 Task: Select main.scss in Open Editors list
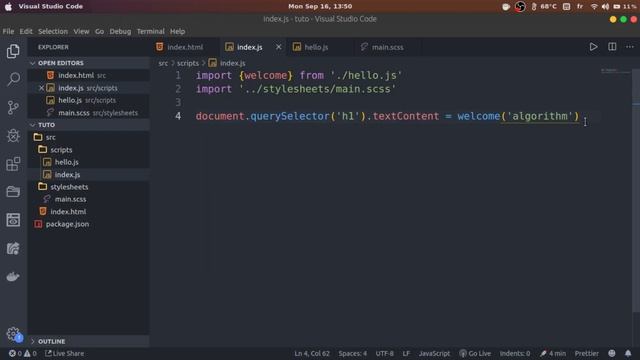(x=73, y=113)
